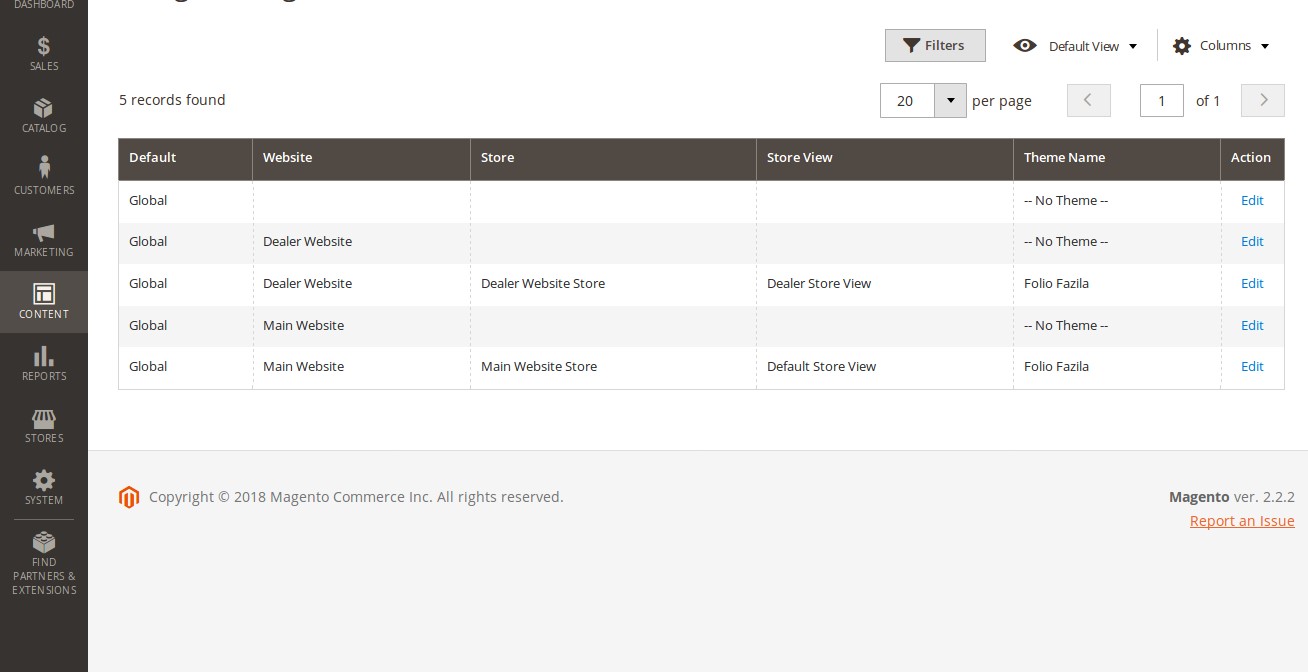This screenshot has width=1308, height=672.
Task: Open the per page count selector
Action: (x=949, y=100)
